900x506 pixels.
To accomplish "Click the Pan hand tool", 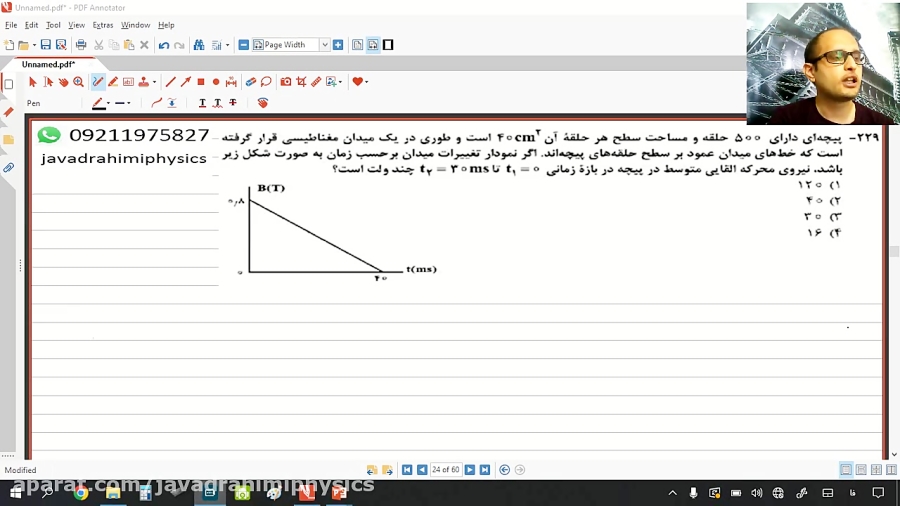I will (x=63, y=82).
